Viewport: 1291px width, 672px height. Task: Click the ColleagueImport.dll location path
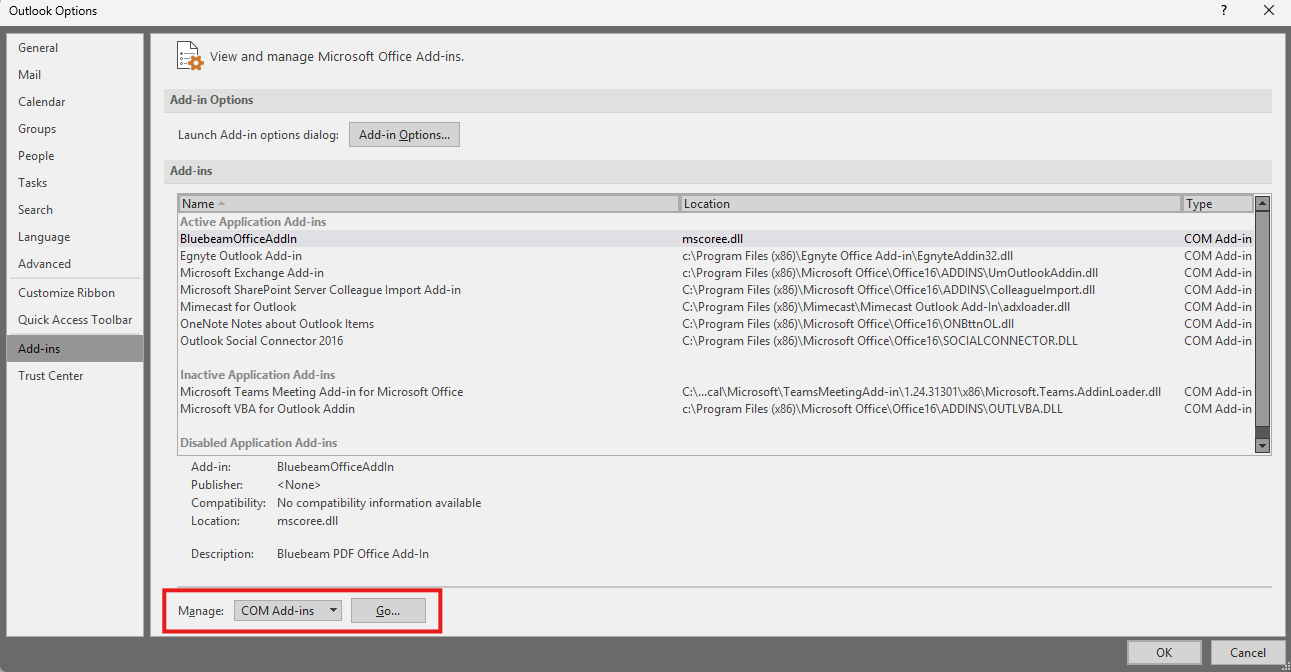pyautogui.click(x=889, y=290)
